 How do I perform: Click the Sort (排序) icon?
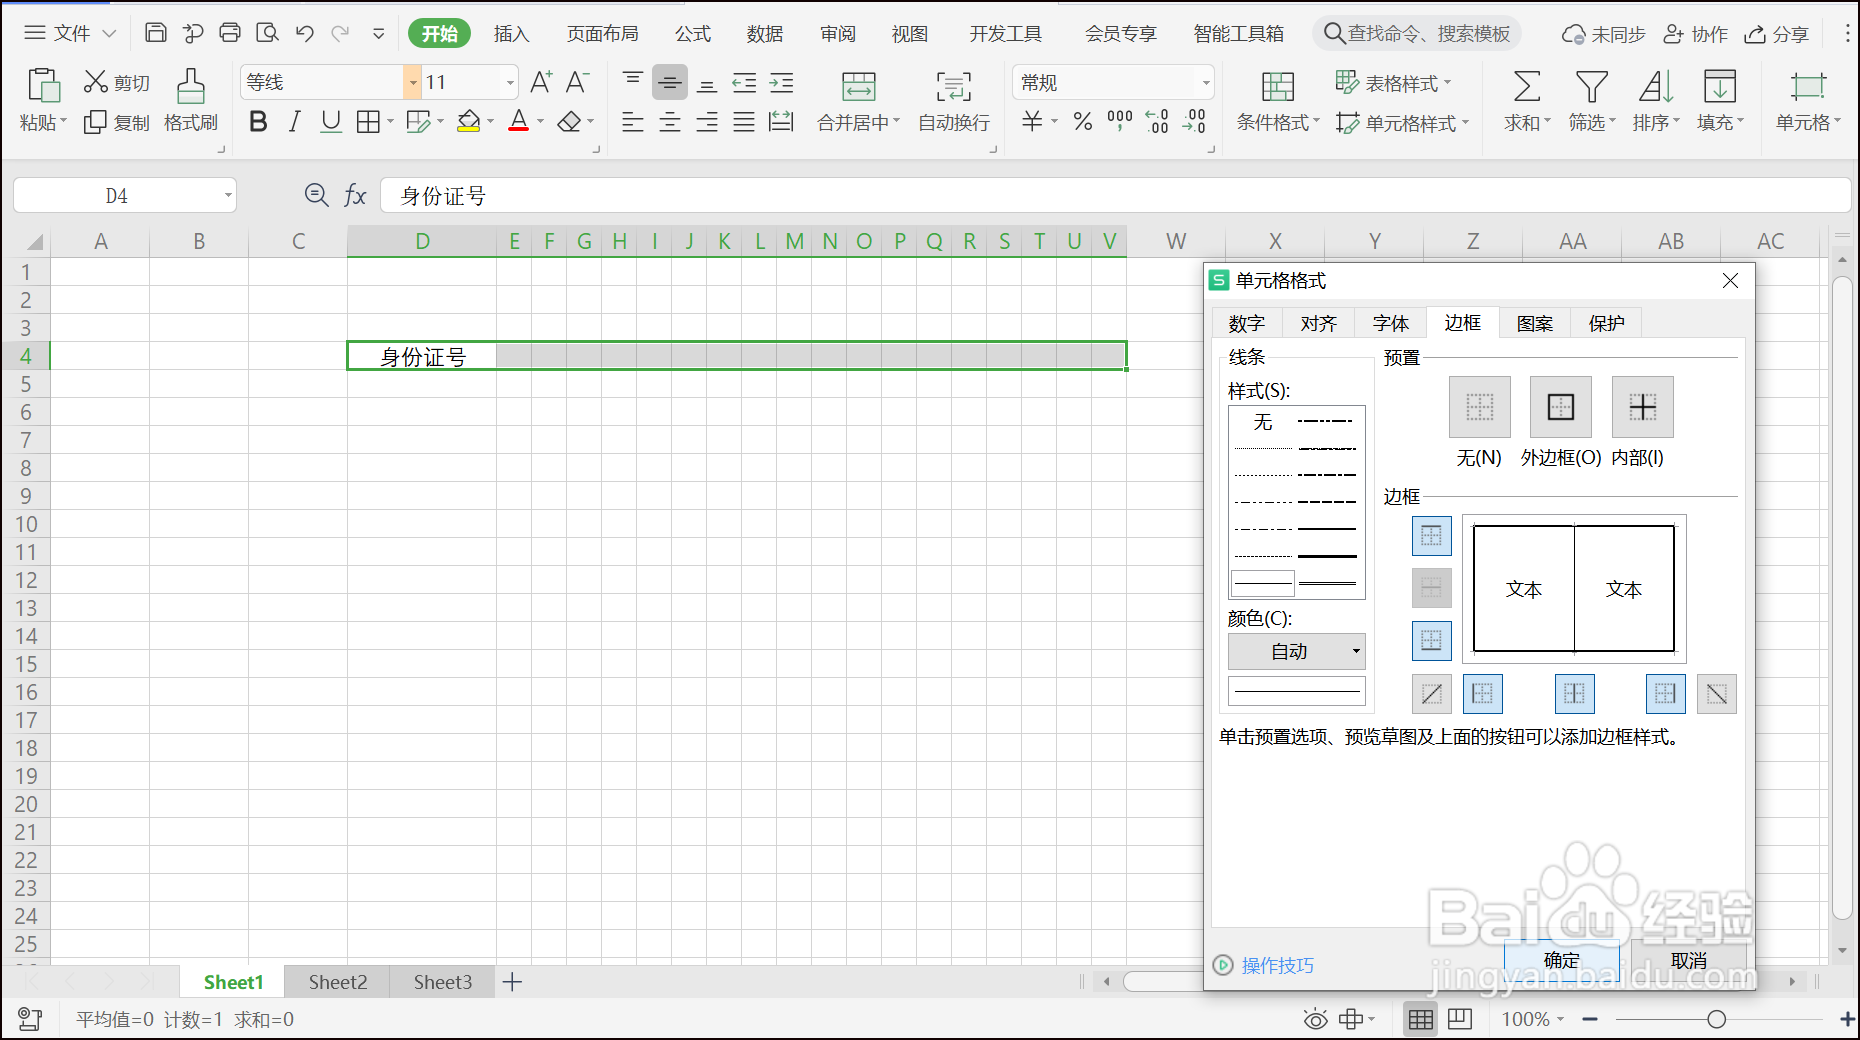point(1655,100)
